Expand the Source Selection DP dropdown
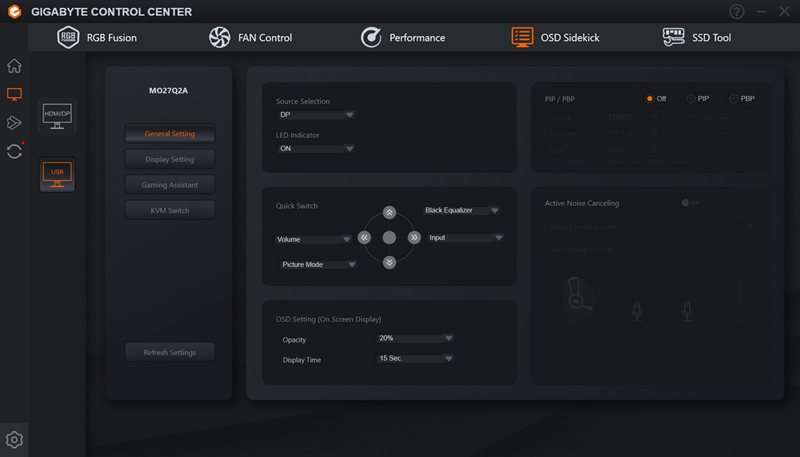Screen dimensions: 800x457 coord(315,115)
